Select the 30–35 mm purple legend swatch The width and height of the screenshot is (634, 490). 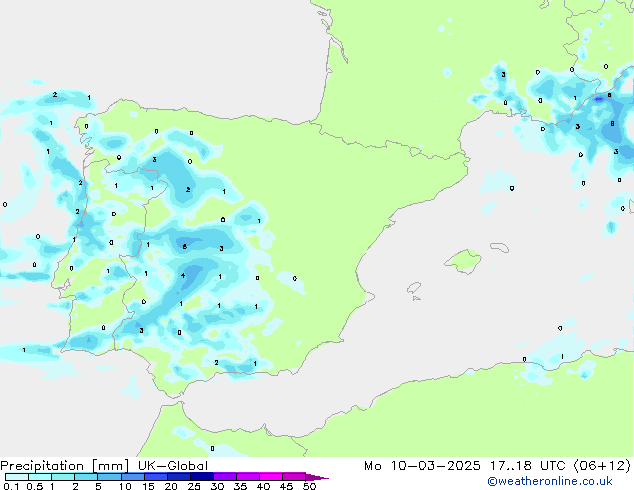point(224,477)
